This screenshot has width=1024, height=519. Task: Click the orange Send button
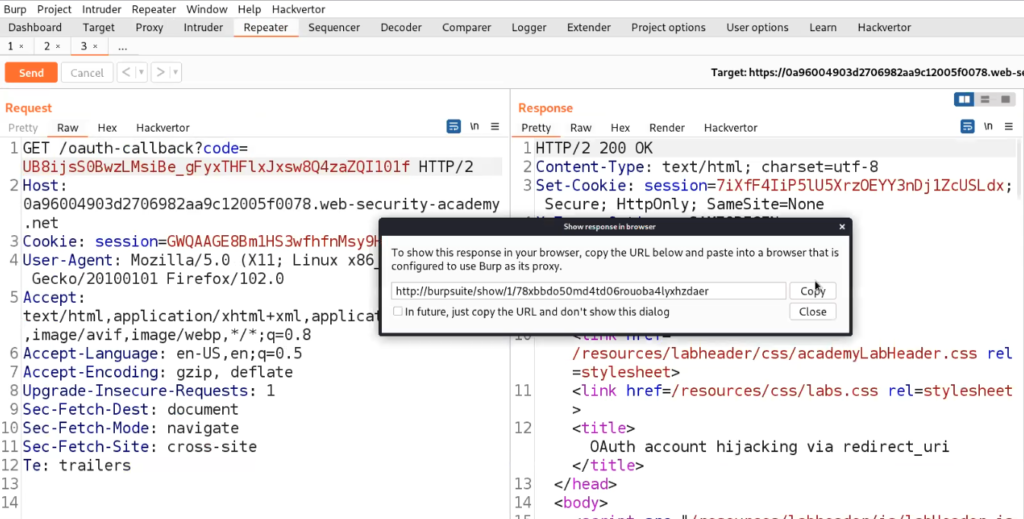click(x=31, y=73)
